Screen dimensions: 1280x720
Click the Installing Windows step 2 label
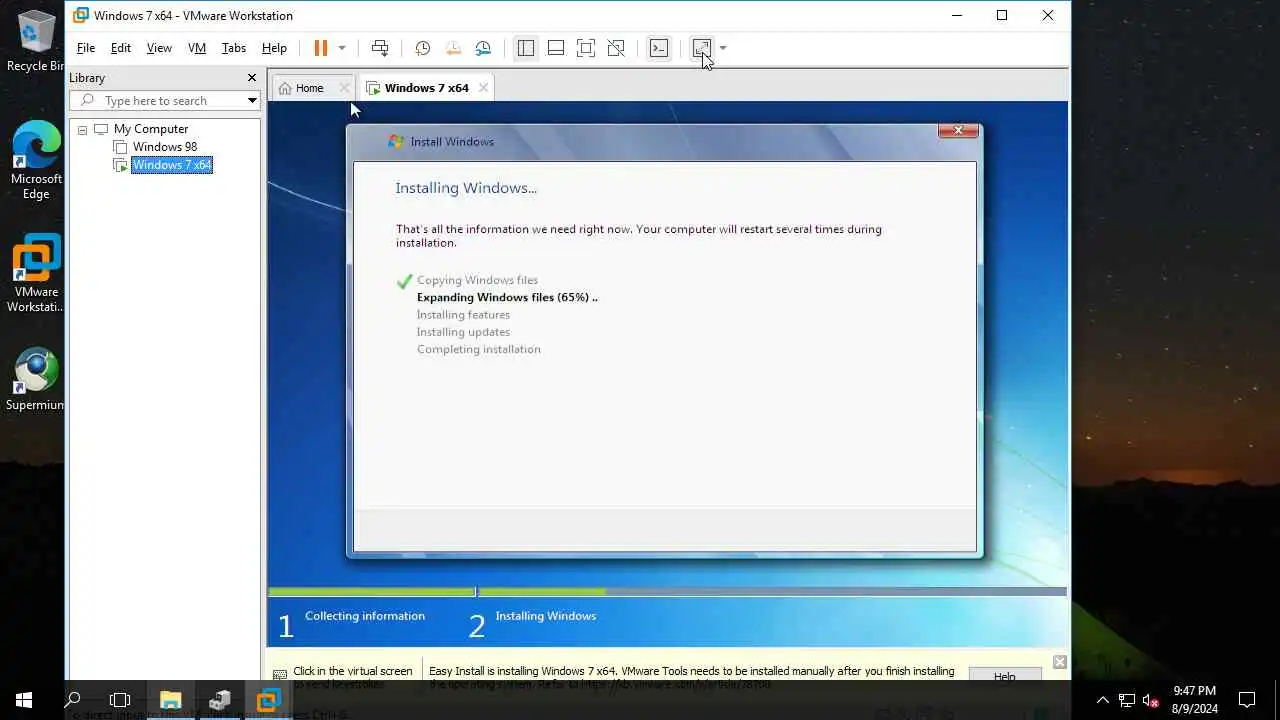click(545, 616)
